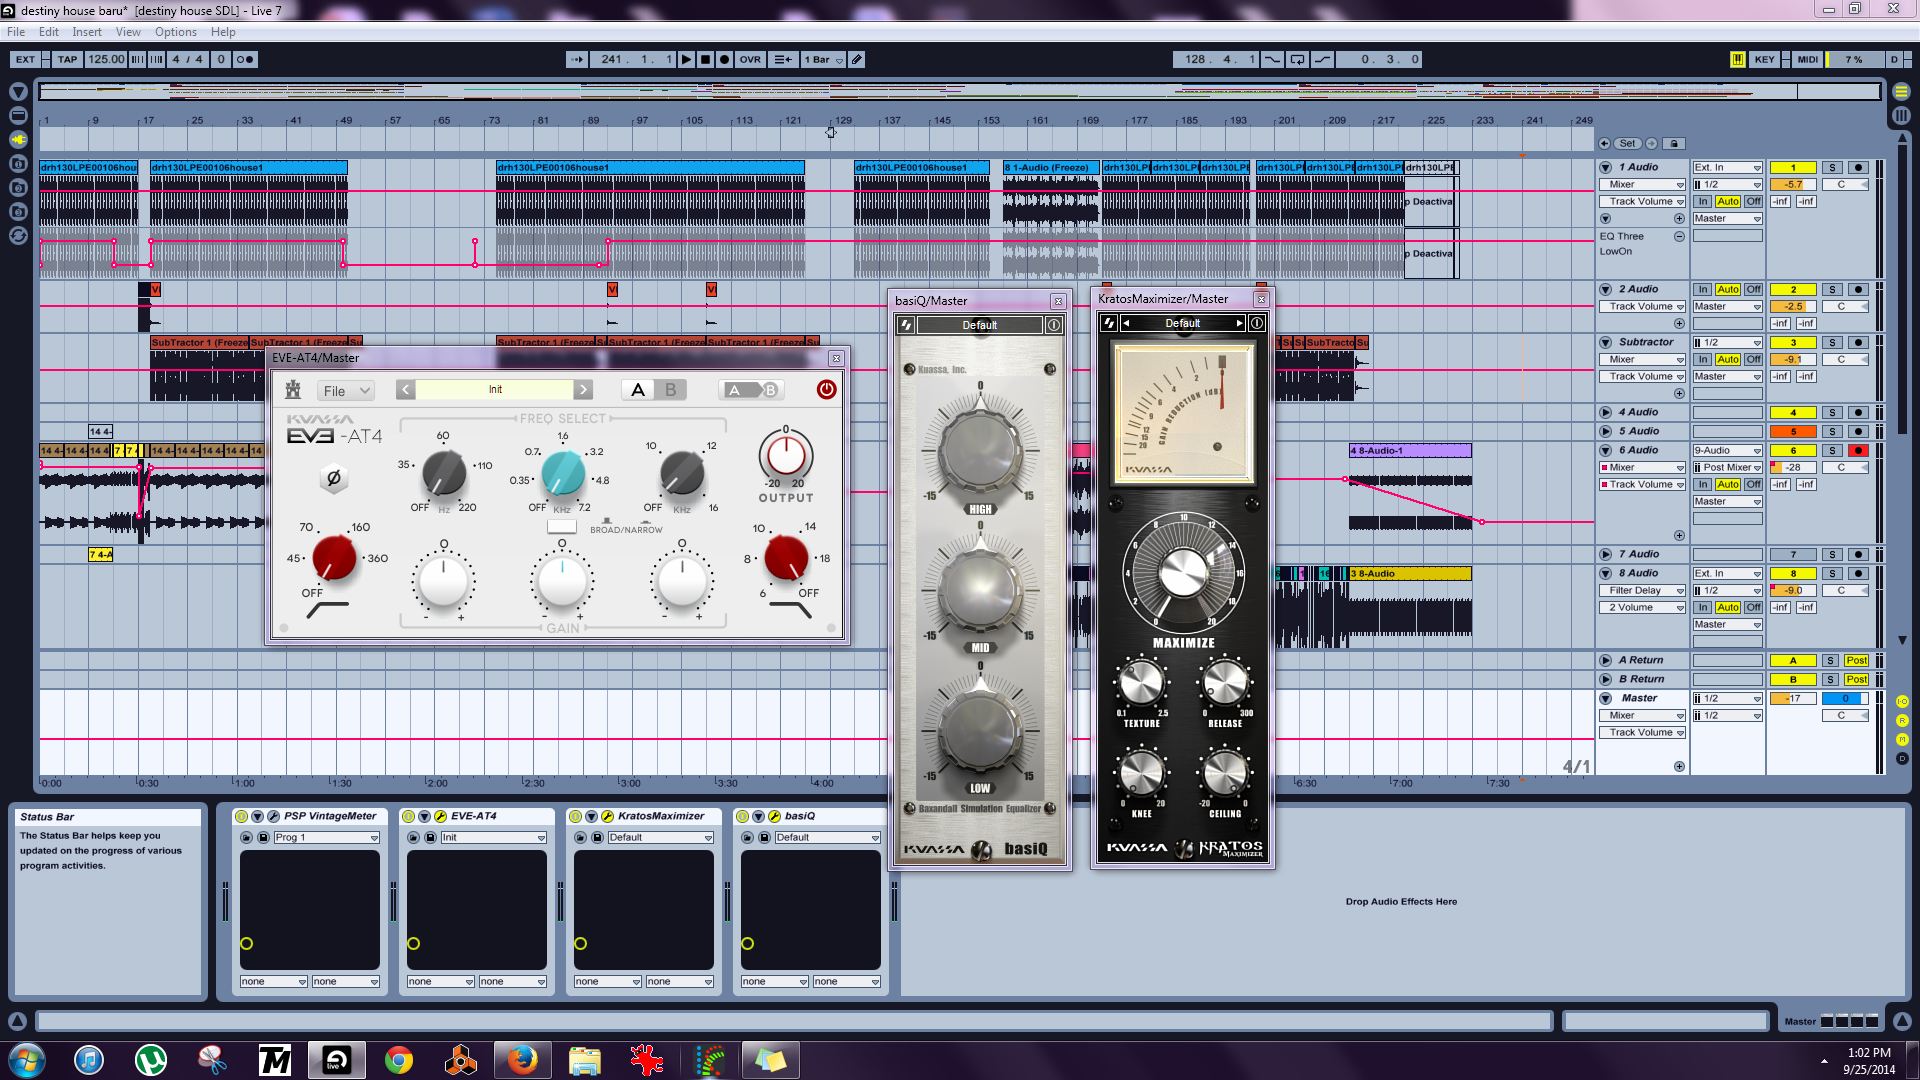
Task: Click the Post button on A Return
Action: (x=1856, y=661)
